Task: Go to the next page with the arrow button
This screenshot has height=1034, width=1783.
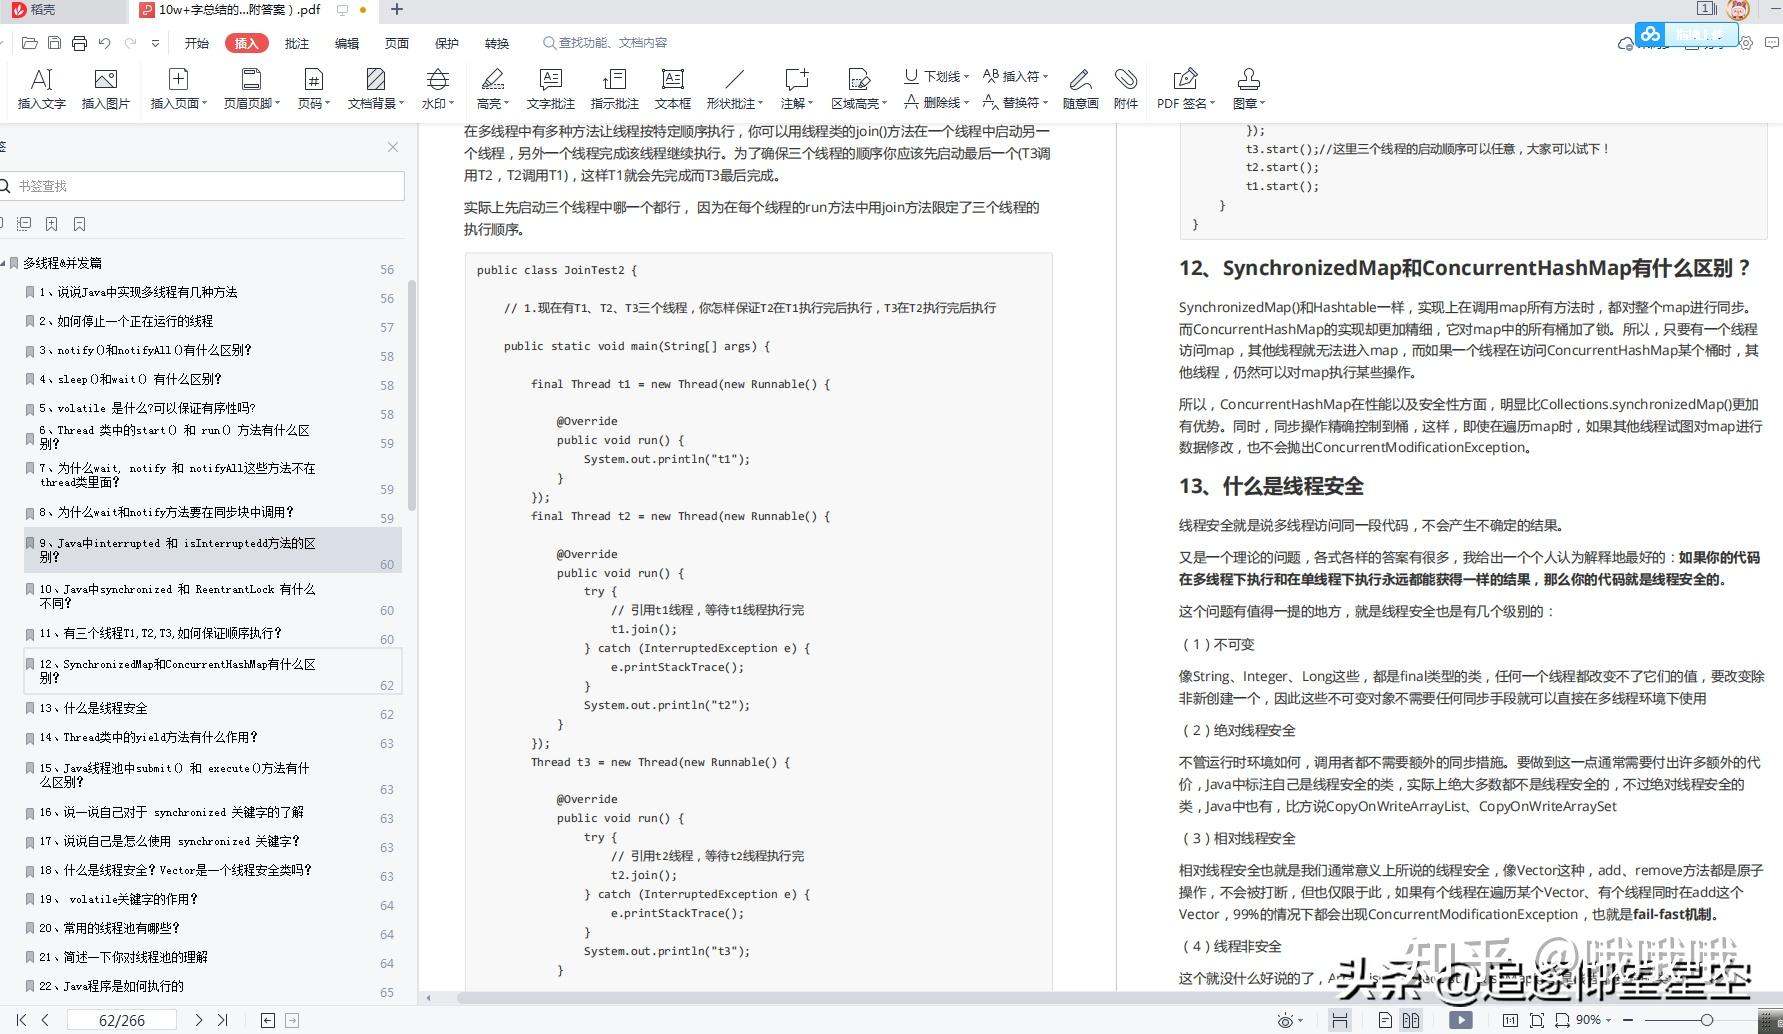Action: [x=197, y=1019]
